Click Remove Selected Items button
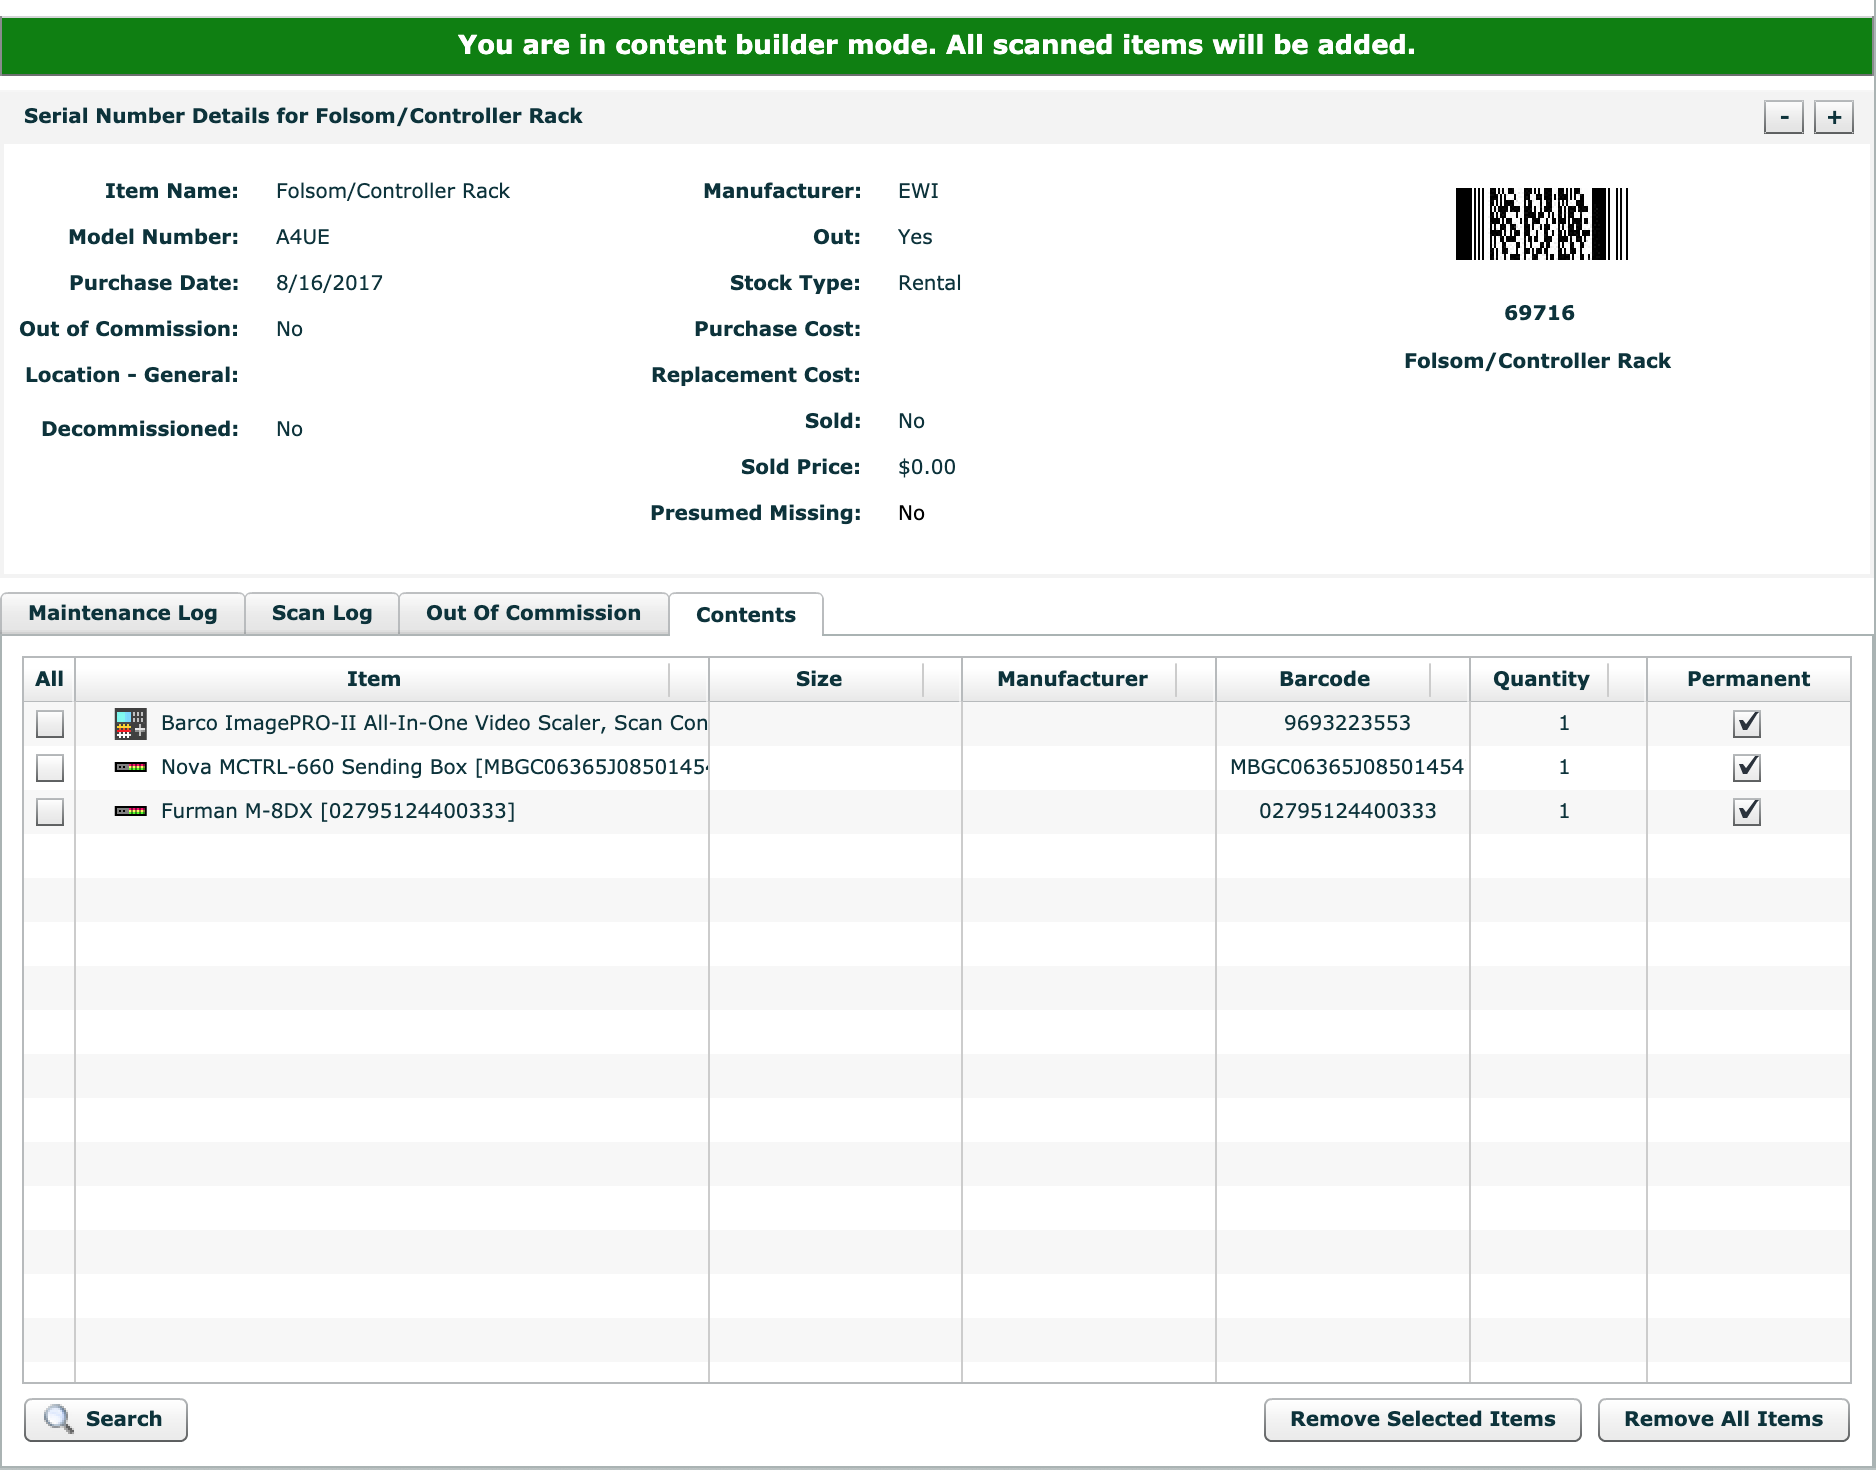 pos(1422,1419)
